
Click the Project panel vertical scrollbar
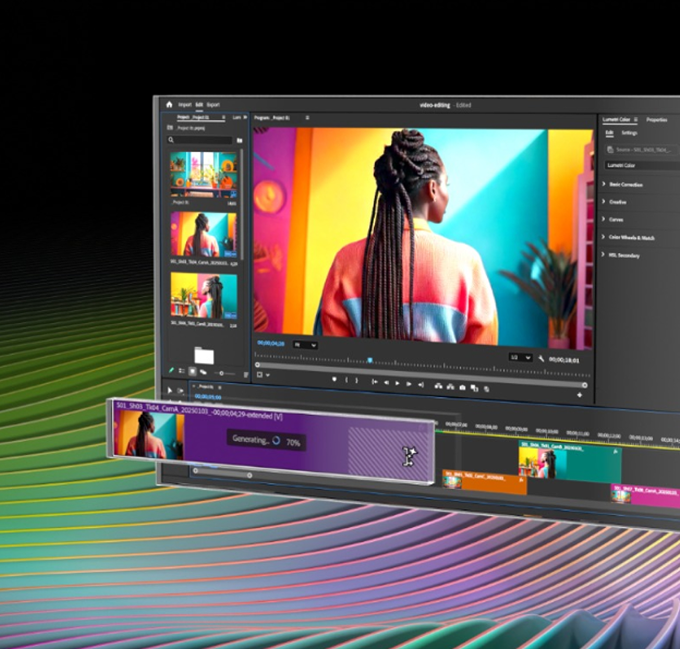pyautogui.click(x=242, y=204)
